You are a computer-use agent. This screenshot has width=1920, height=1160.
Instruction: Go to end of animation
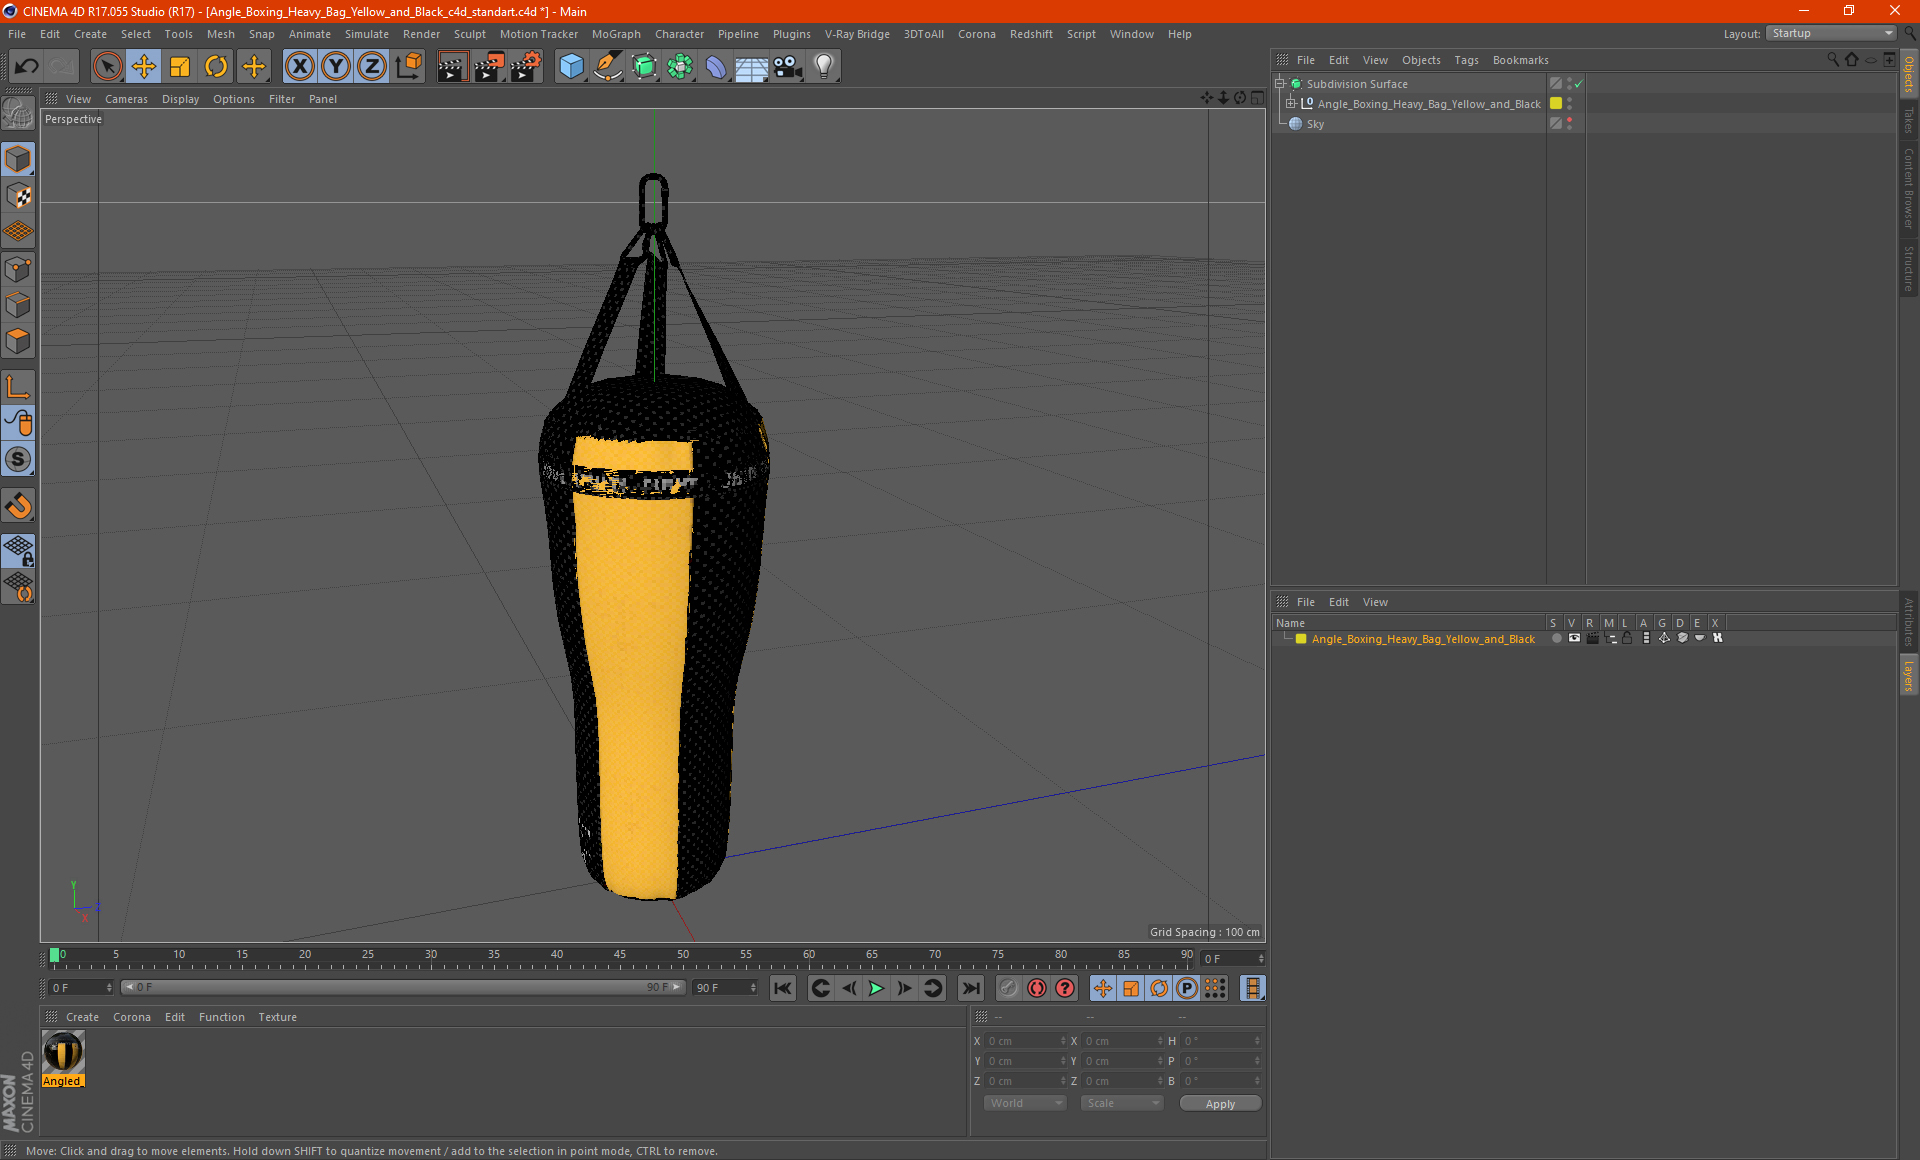tap(970, 988)
